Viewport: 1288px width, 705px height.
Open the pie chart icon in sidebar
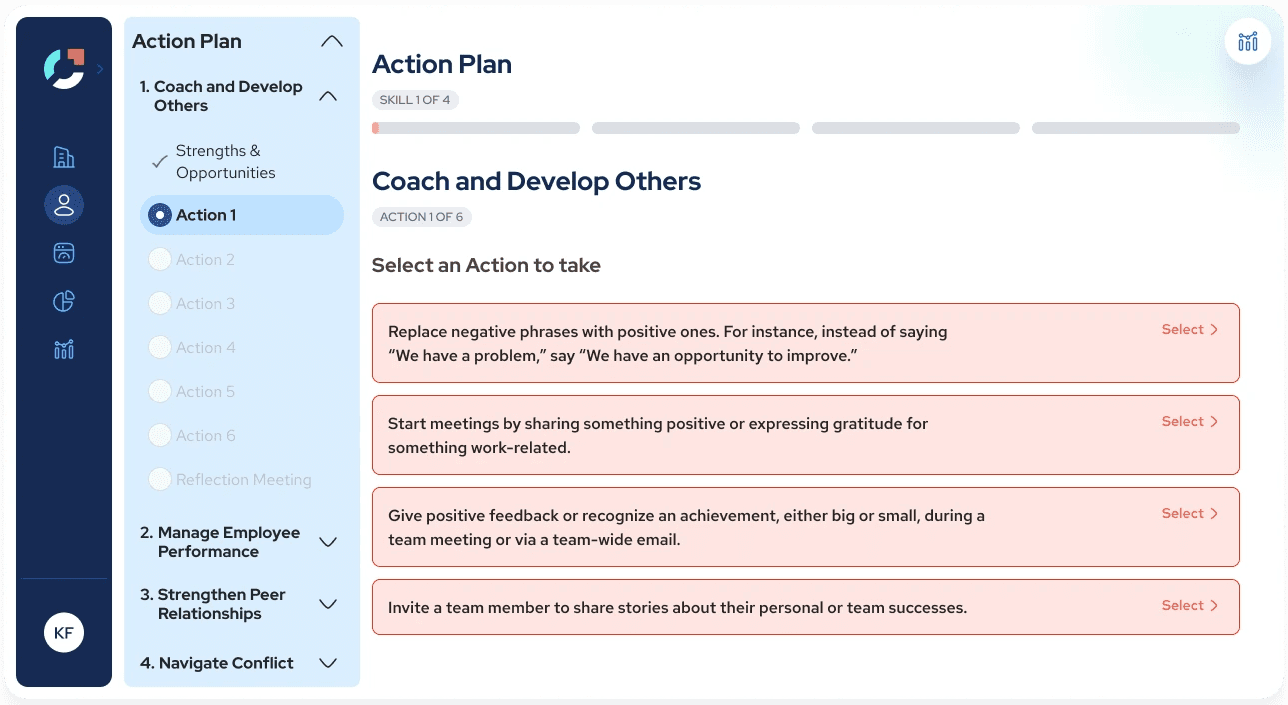click(x=64, y=301)
